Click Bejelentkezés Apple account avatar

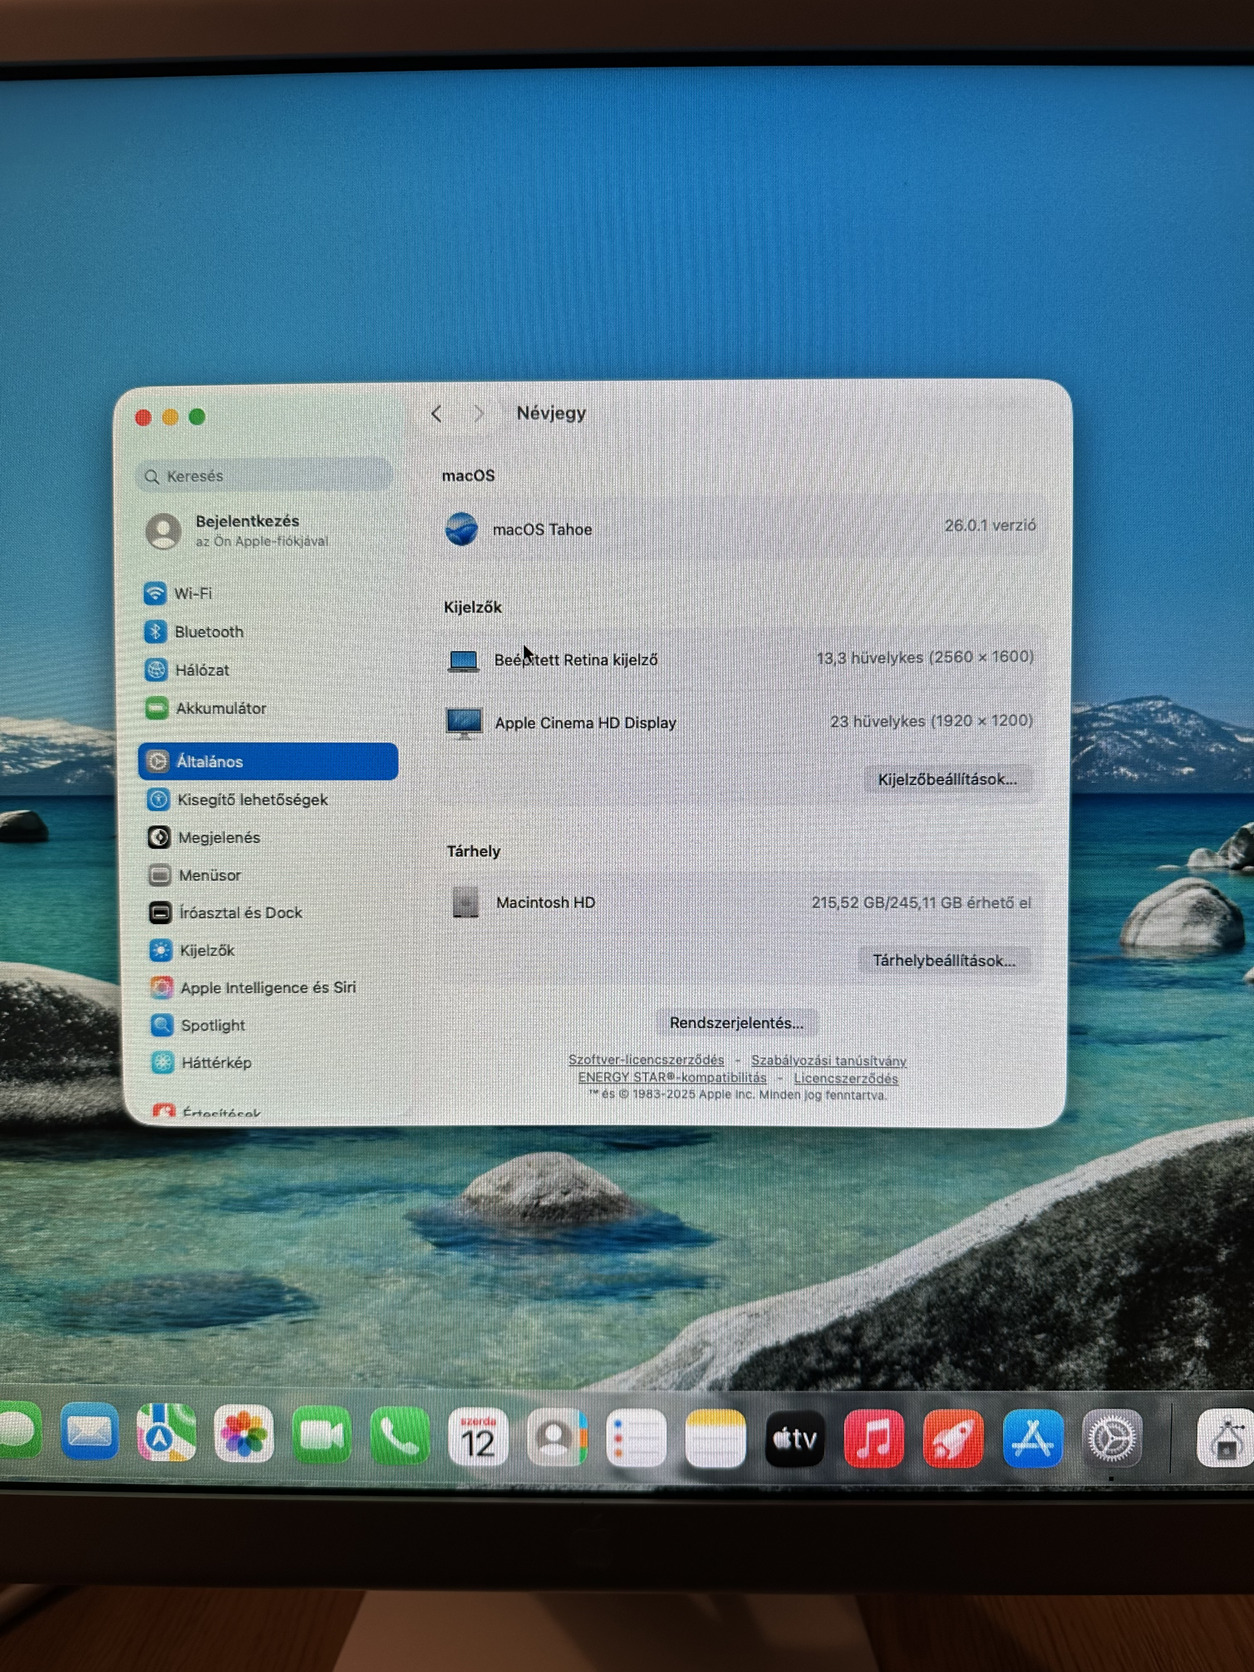coord(163,531)
